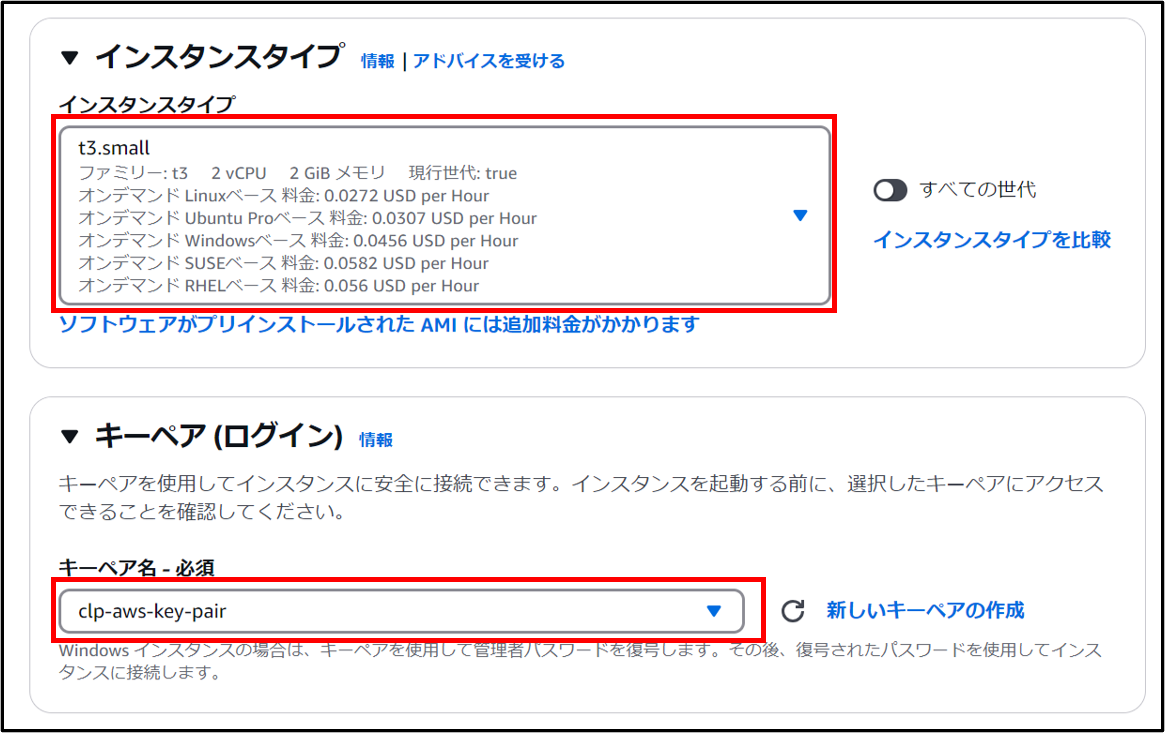Click the blue arrow in instance type selector

click(x=799, y=215)
